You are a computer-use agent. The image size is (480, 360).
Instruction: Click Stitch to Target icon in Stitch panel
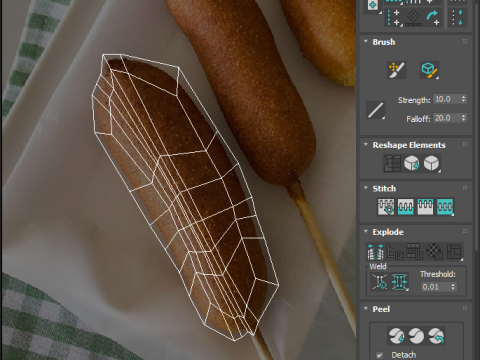tap(386, 207)
